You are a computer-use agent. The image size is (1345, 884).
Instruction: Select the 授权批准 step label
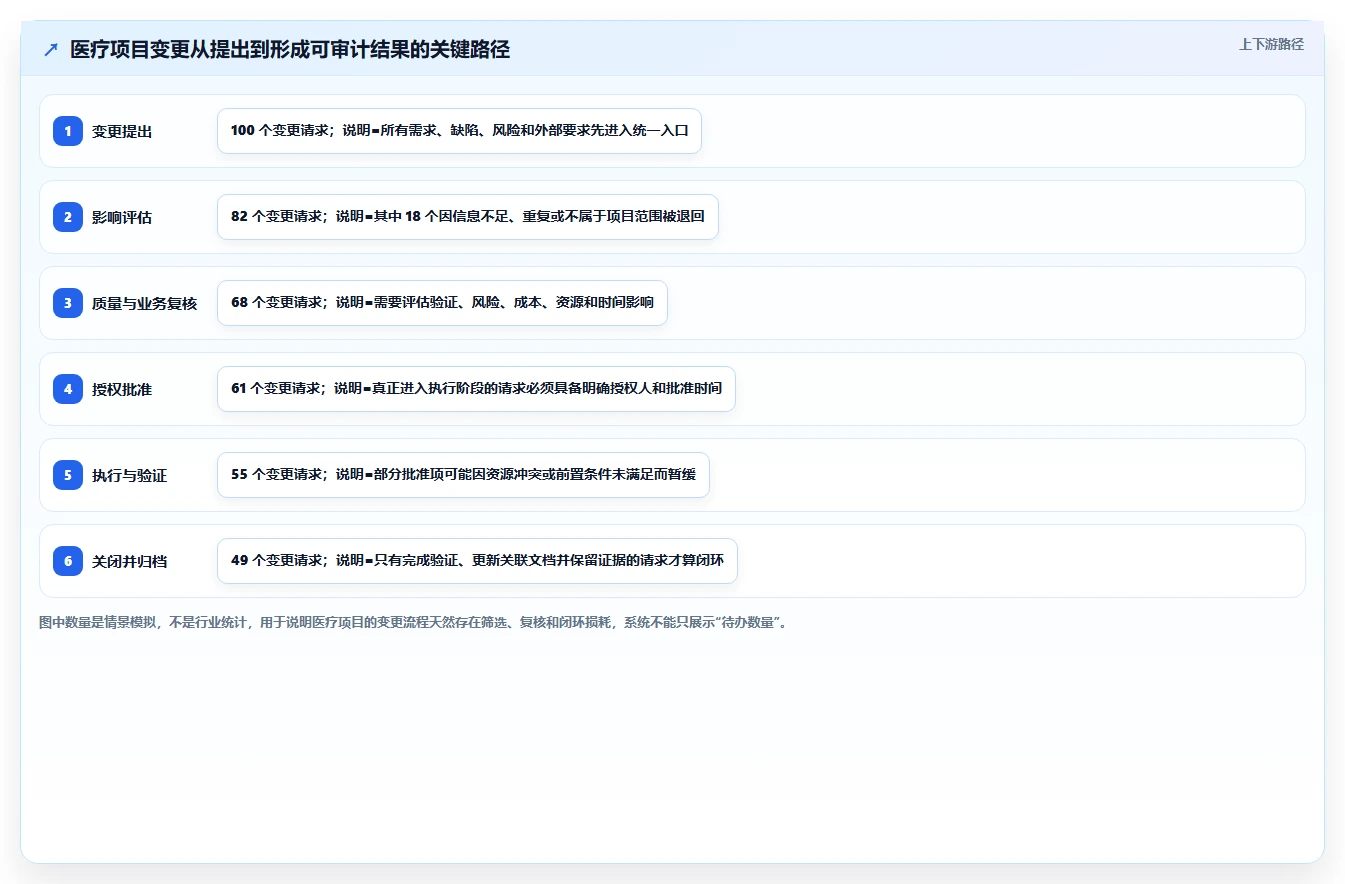click(x=122, y=390)
